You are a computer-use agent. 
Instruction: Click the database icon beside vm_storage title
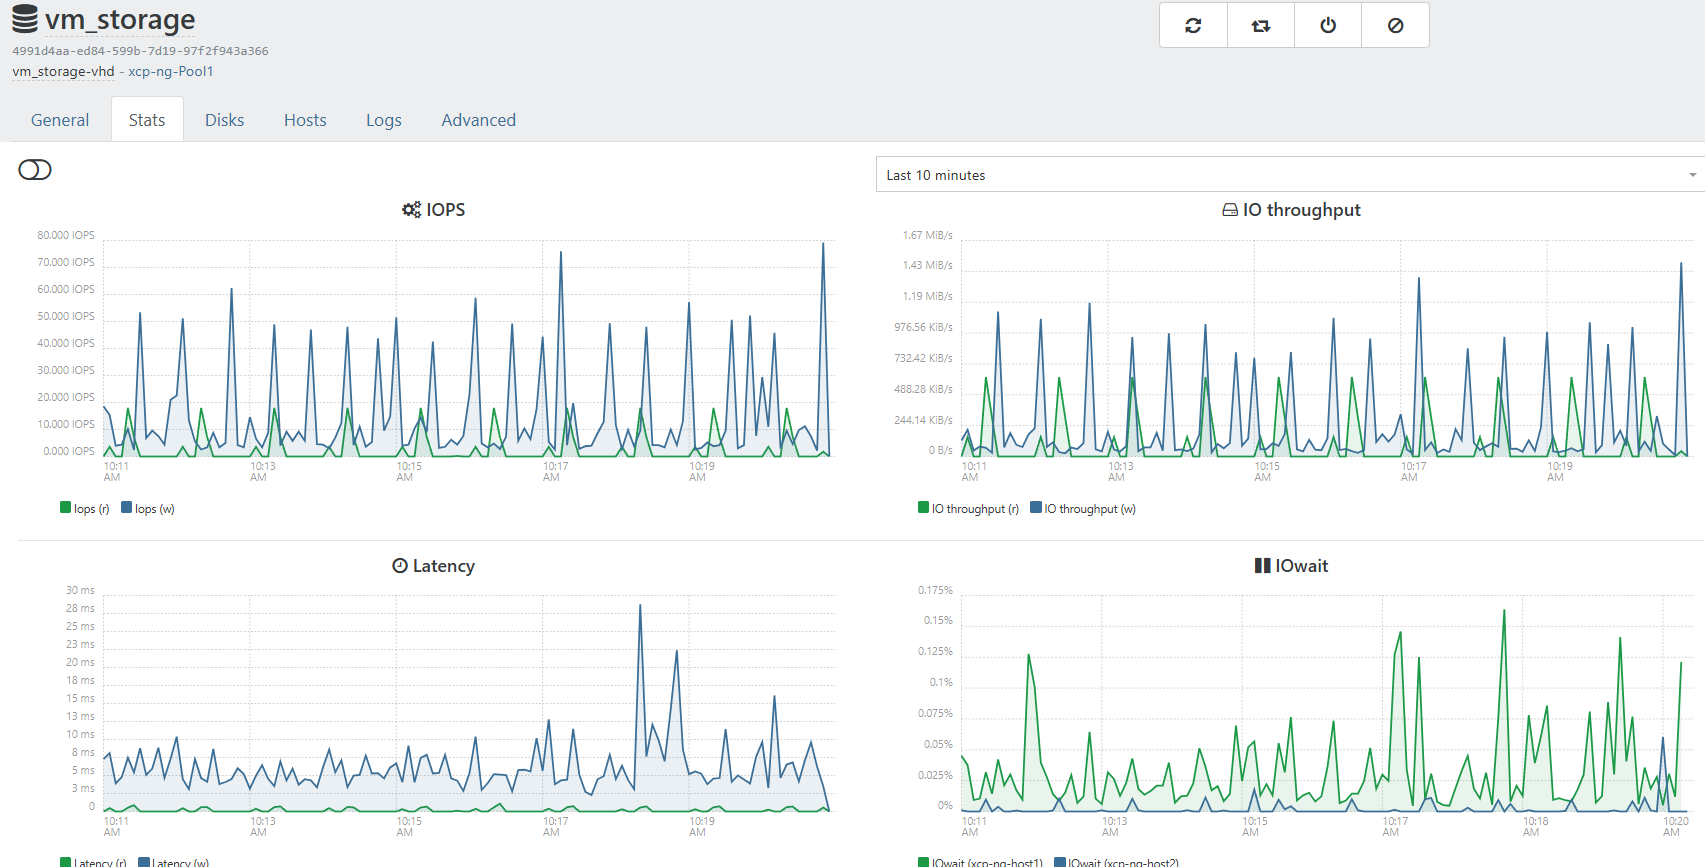tap(25, 19)
